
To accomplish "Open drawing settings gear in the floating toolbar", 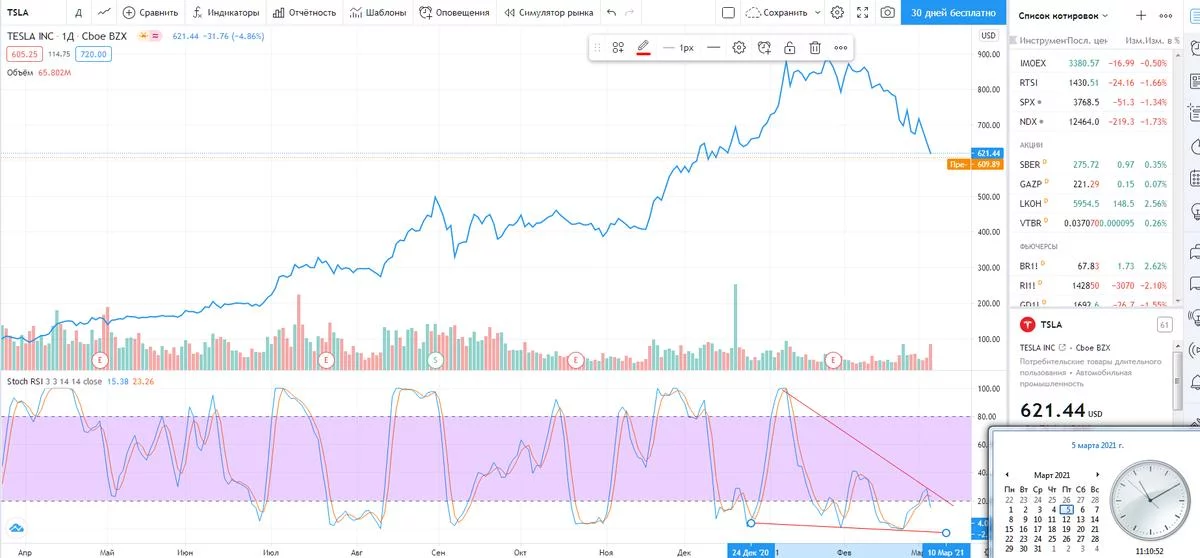I will (739, 47).
